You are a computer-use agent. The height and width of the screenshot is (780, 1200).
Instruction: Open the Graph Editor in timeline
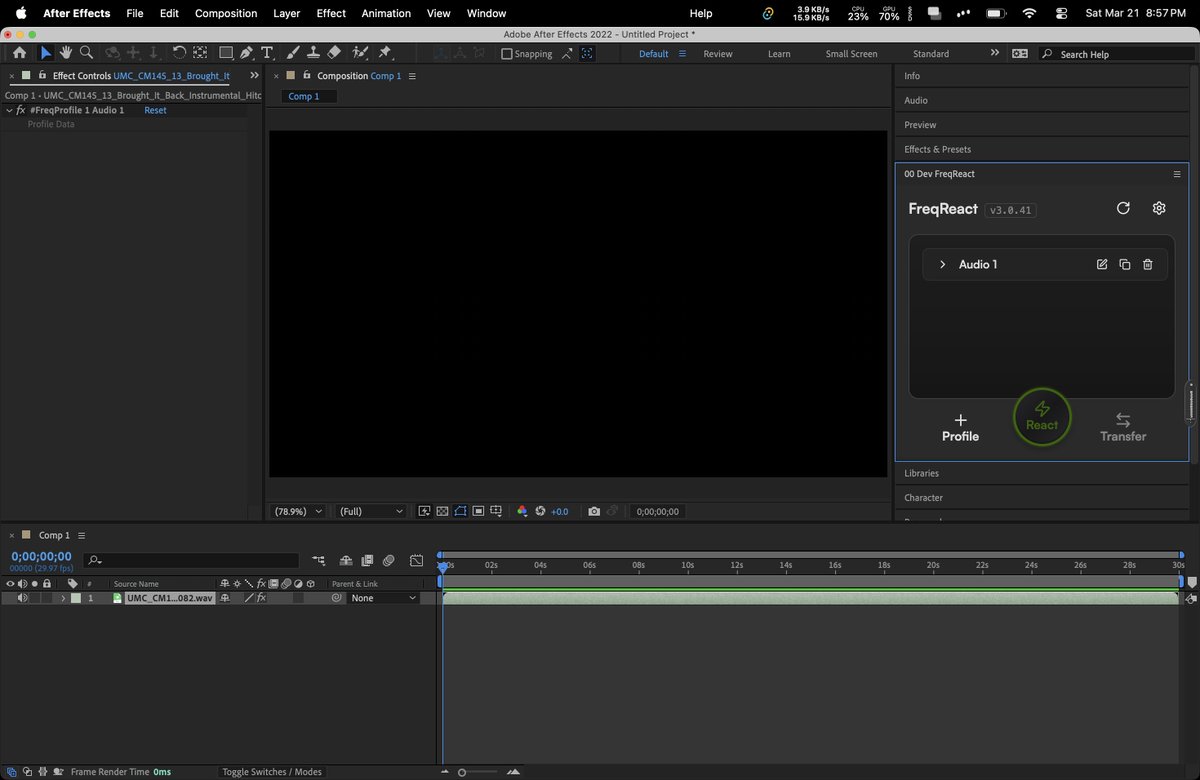(x=417, y=561)
